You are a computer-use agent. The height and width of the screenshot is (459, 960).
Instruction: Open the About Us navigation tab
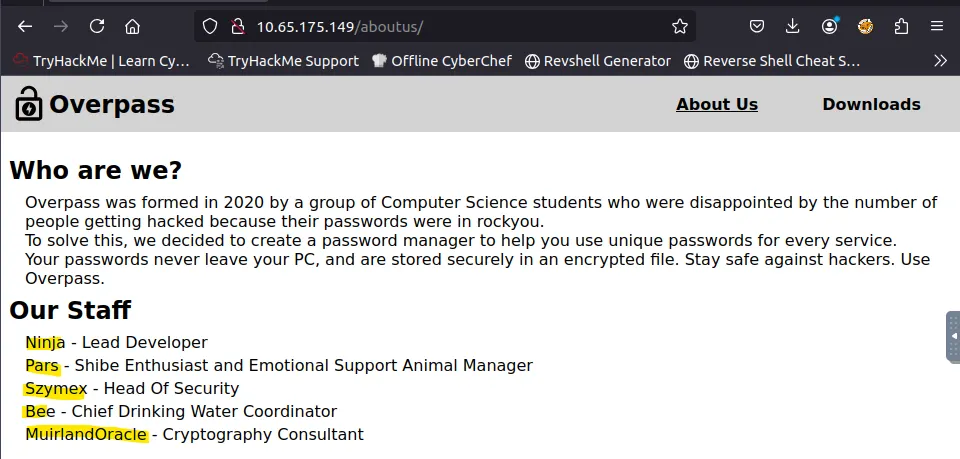tap(717, 104)
